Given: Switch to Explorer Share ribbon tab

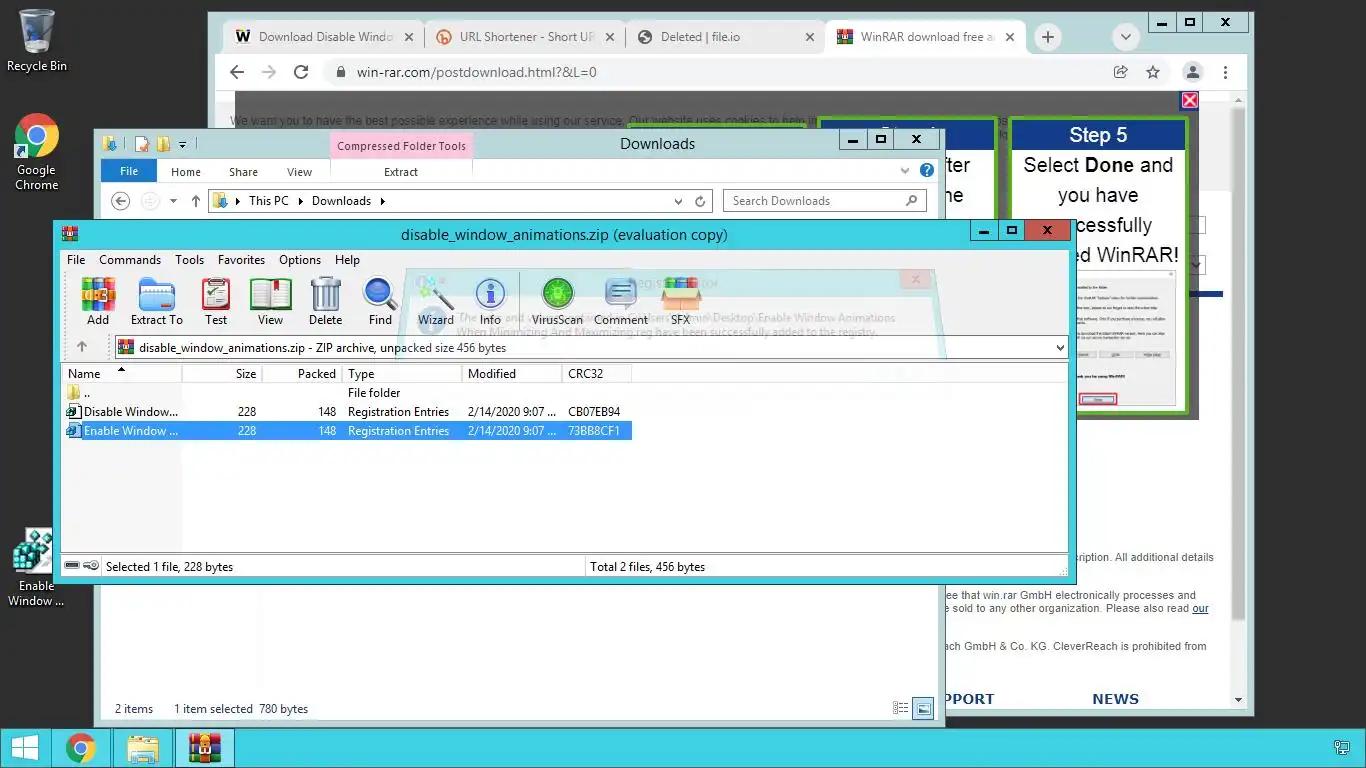Looking at the screenshot, I should pos(243,172).
